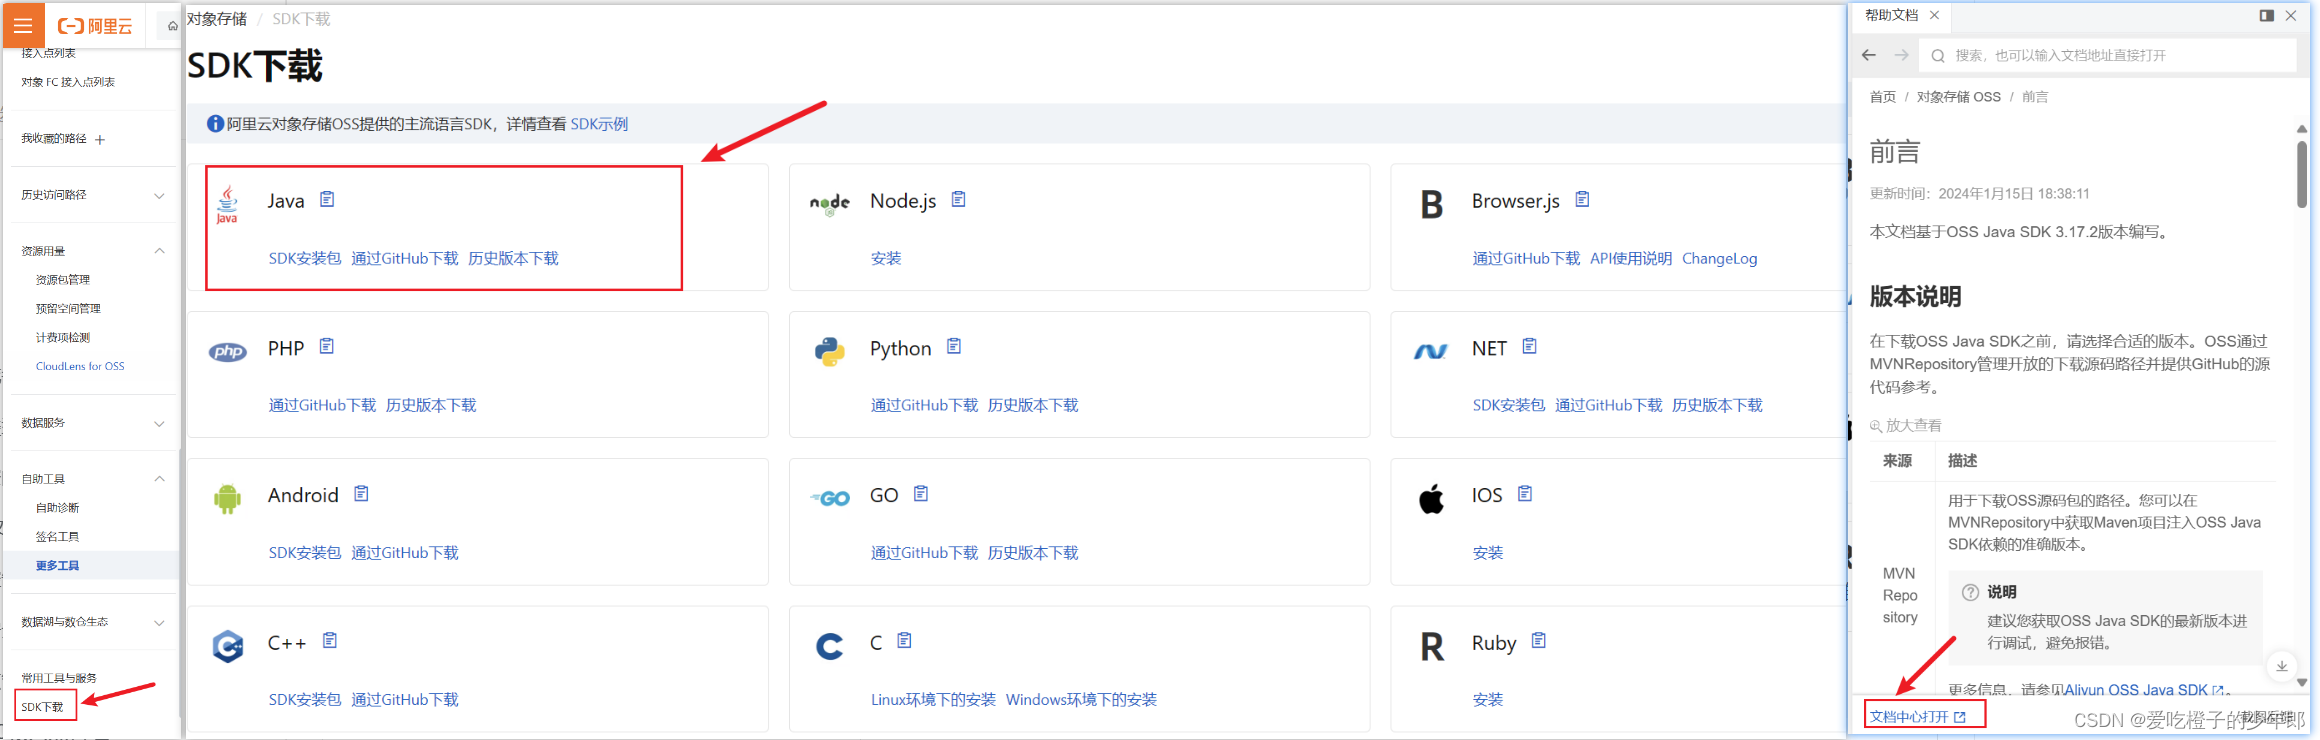The image size is (2320, 740).
Task: Click 首页 in the help doc breadcrumb
Action: coord(1882,97)
